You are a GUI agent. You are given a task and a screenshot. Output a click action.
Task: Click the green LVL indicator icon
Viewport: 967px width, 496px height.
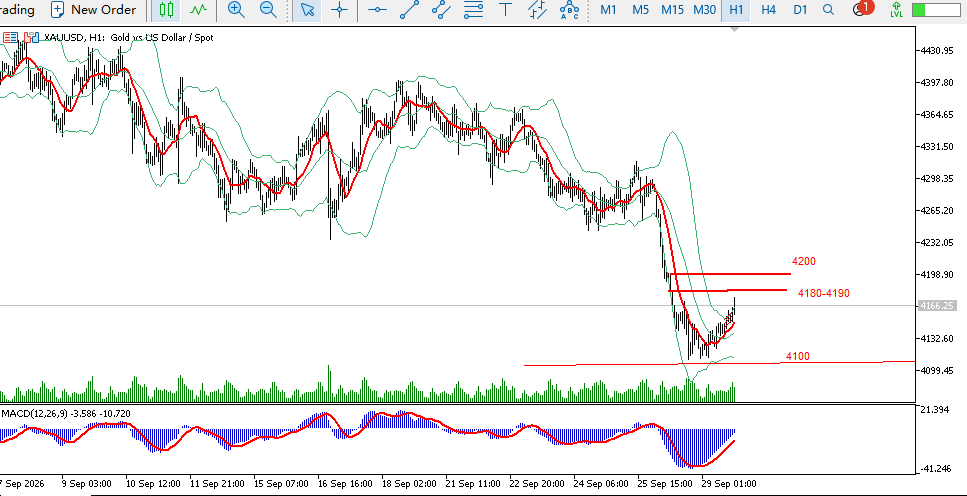coord(896,10)
